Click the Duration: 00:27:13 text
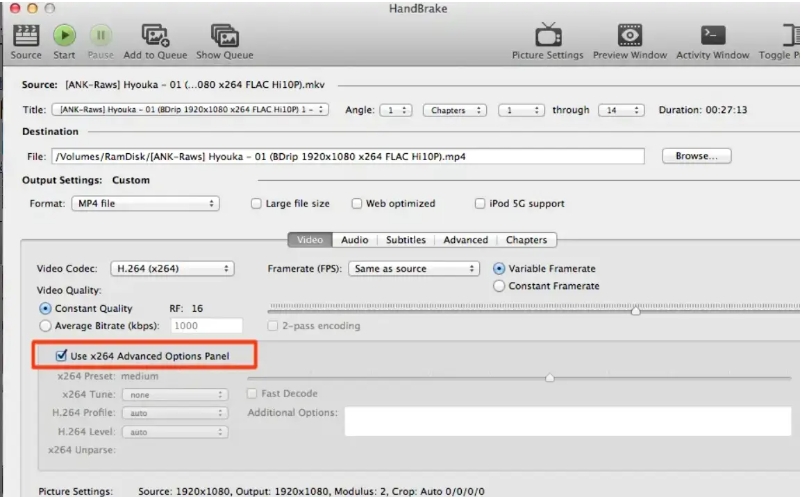 [x=703, y=110]
